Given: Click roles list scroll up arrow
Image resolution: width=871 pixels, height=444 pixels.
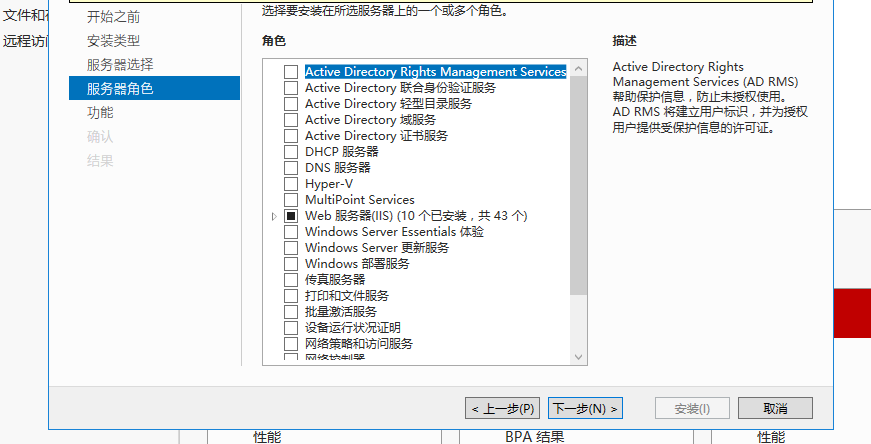Looking at the screenshot, I should point(578,68).
